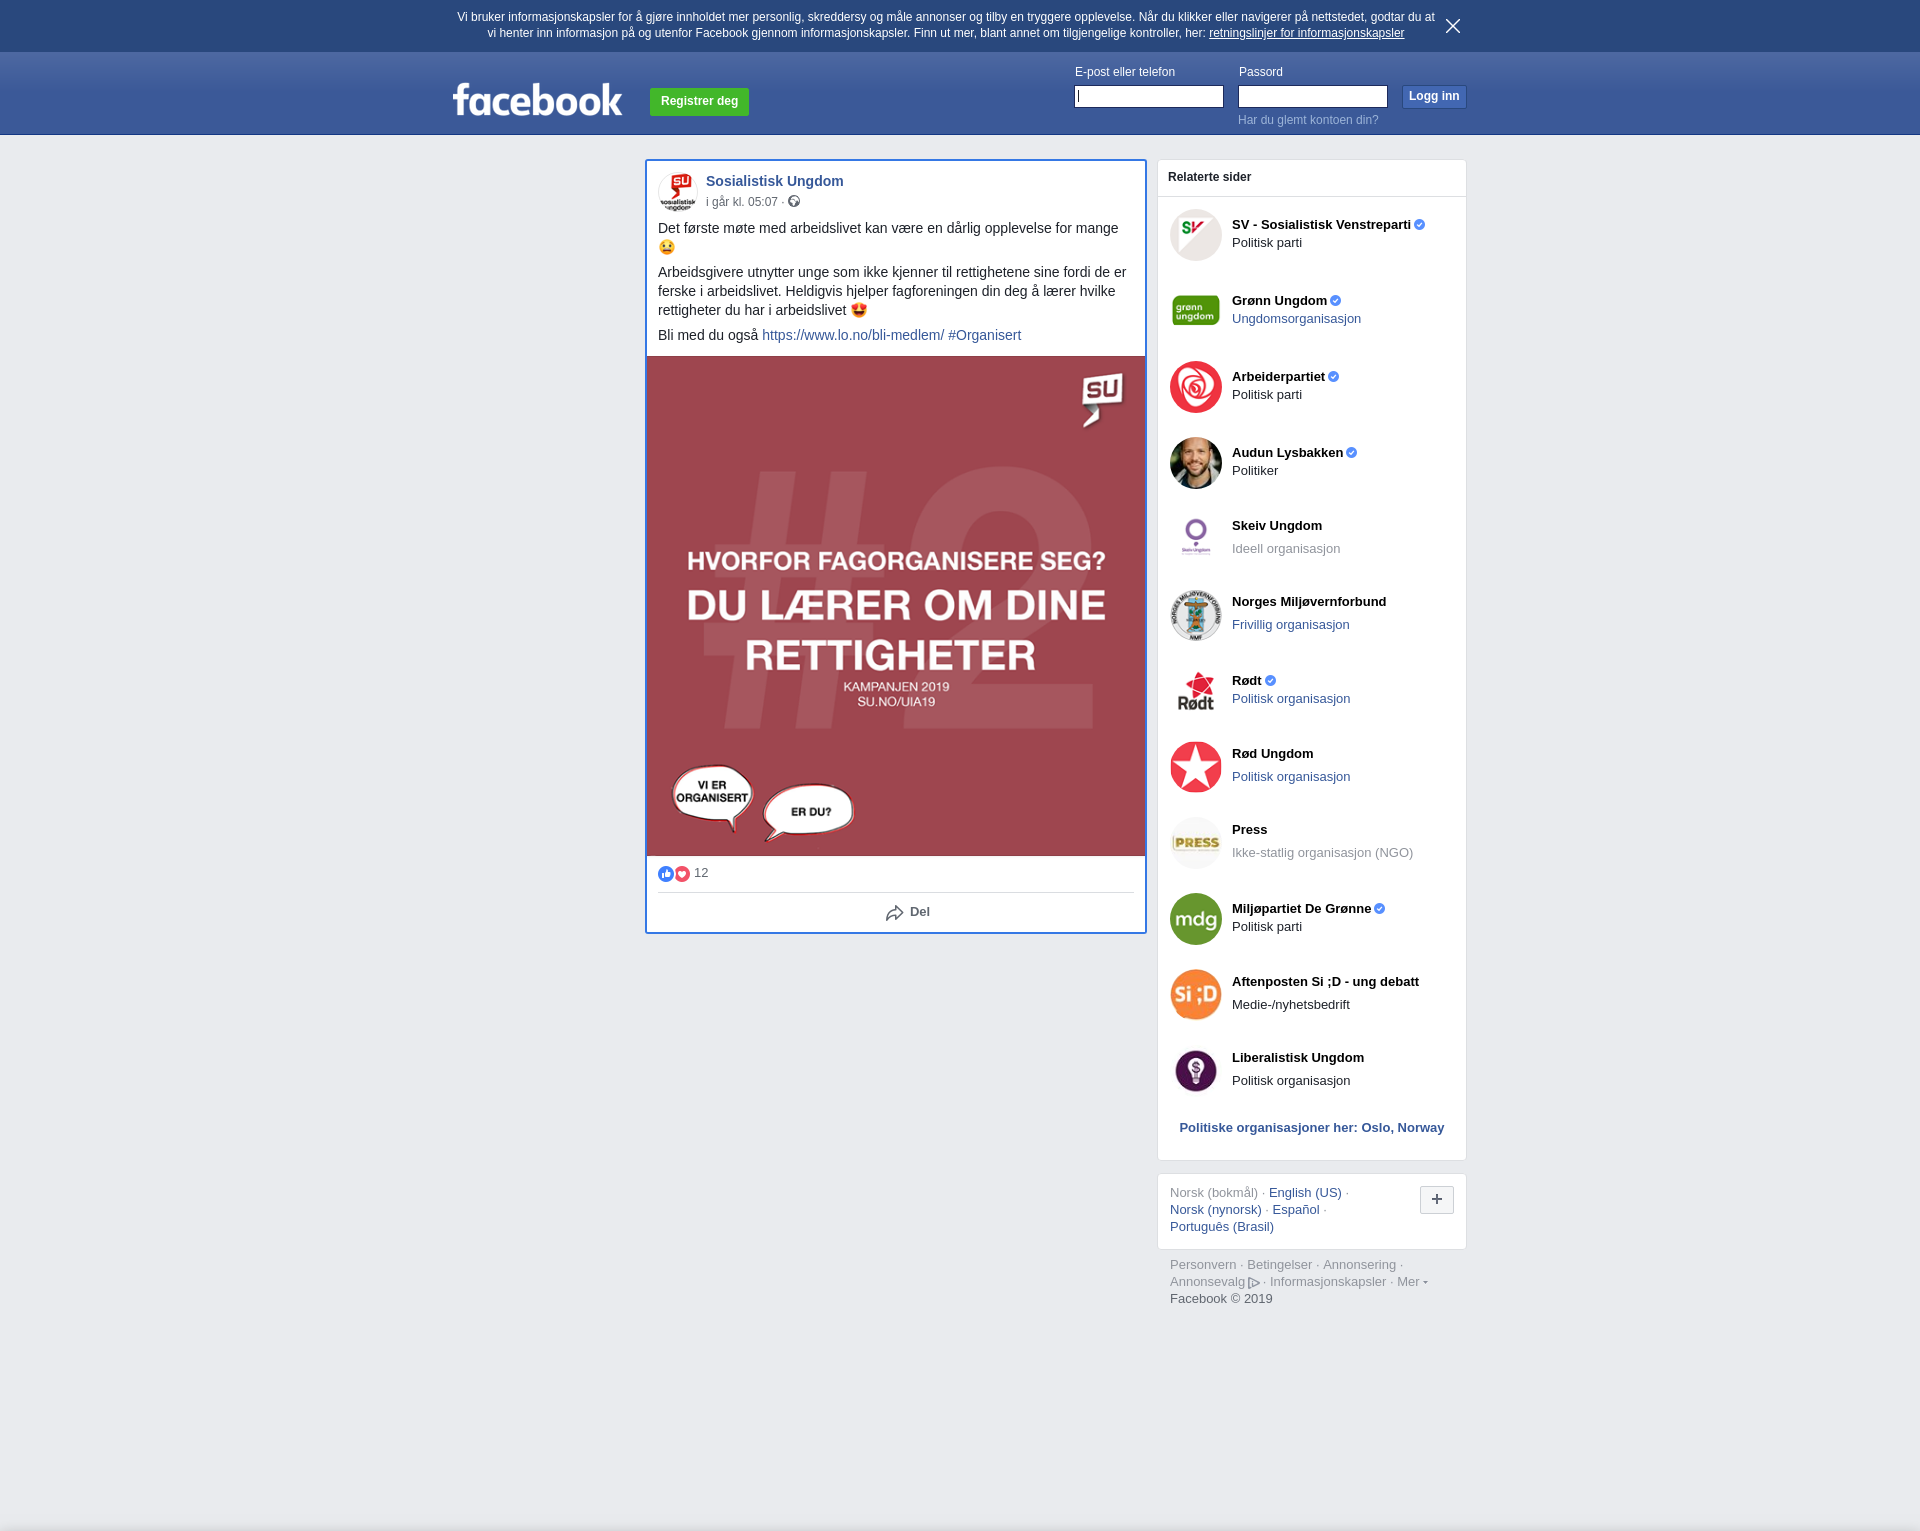Open Ungdomsorganisasjon category link
The width and height of the screenshot is (1920, 1531).
pos(1296,319)
